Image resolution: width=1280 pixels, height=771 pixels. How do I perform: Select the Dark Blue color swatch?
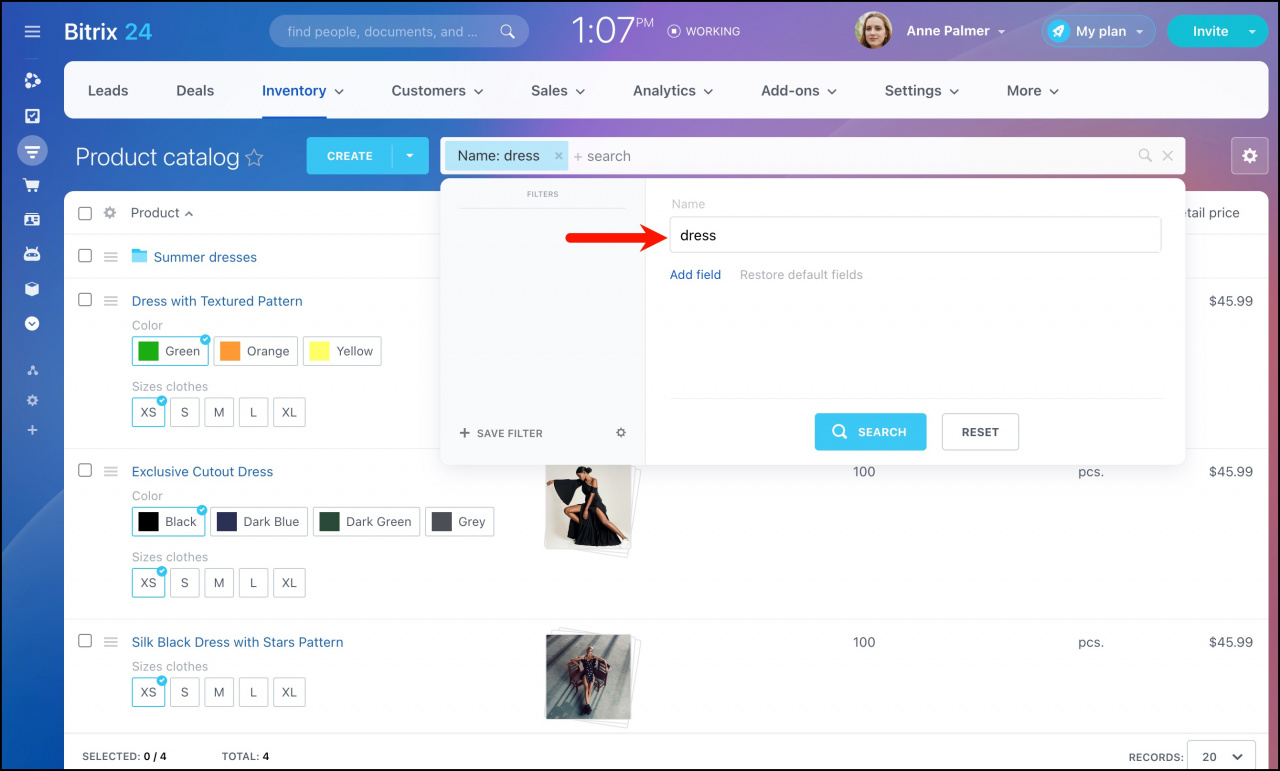[x=258, y=522]
